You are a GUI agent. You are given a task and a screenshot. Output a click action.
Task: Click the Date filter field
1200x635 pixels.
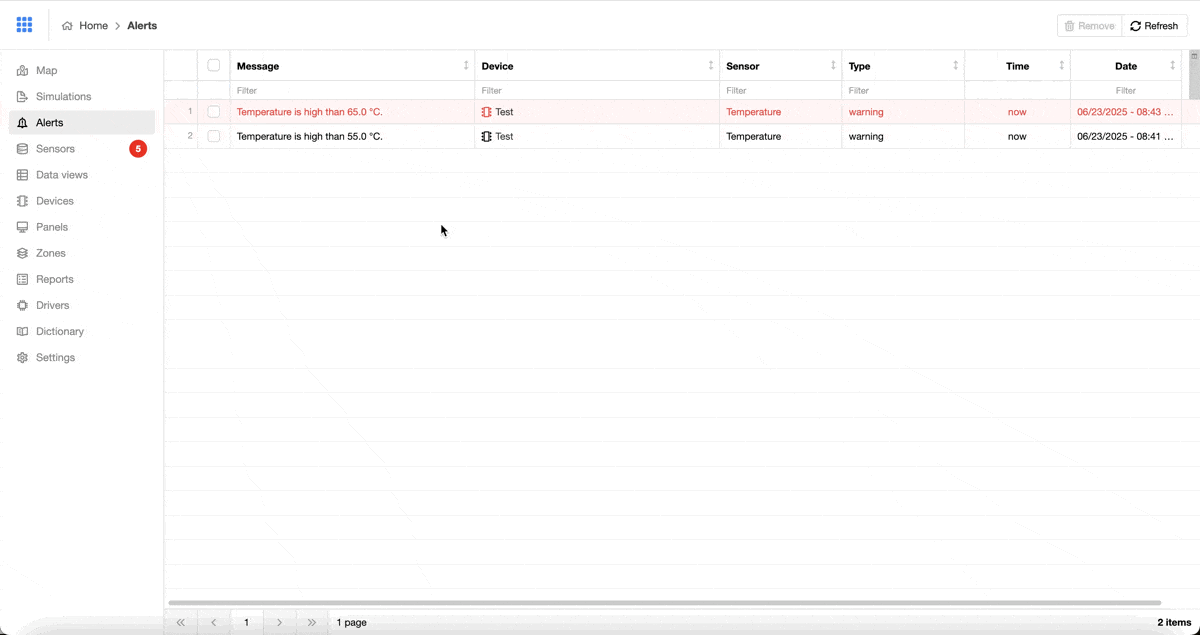coord(1126,90)
